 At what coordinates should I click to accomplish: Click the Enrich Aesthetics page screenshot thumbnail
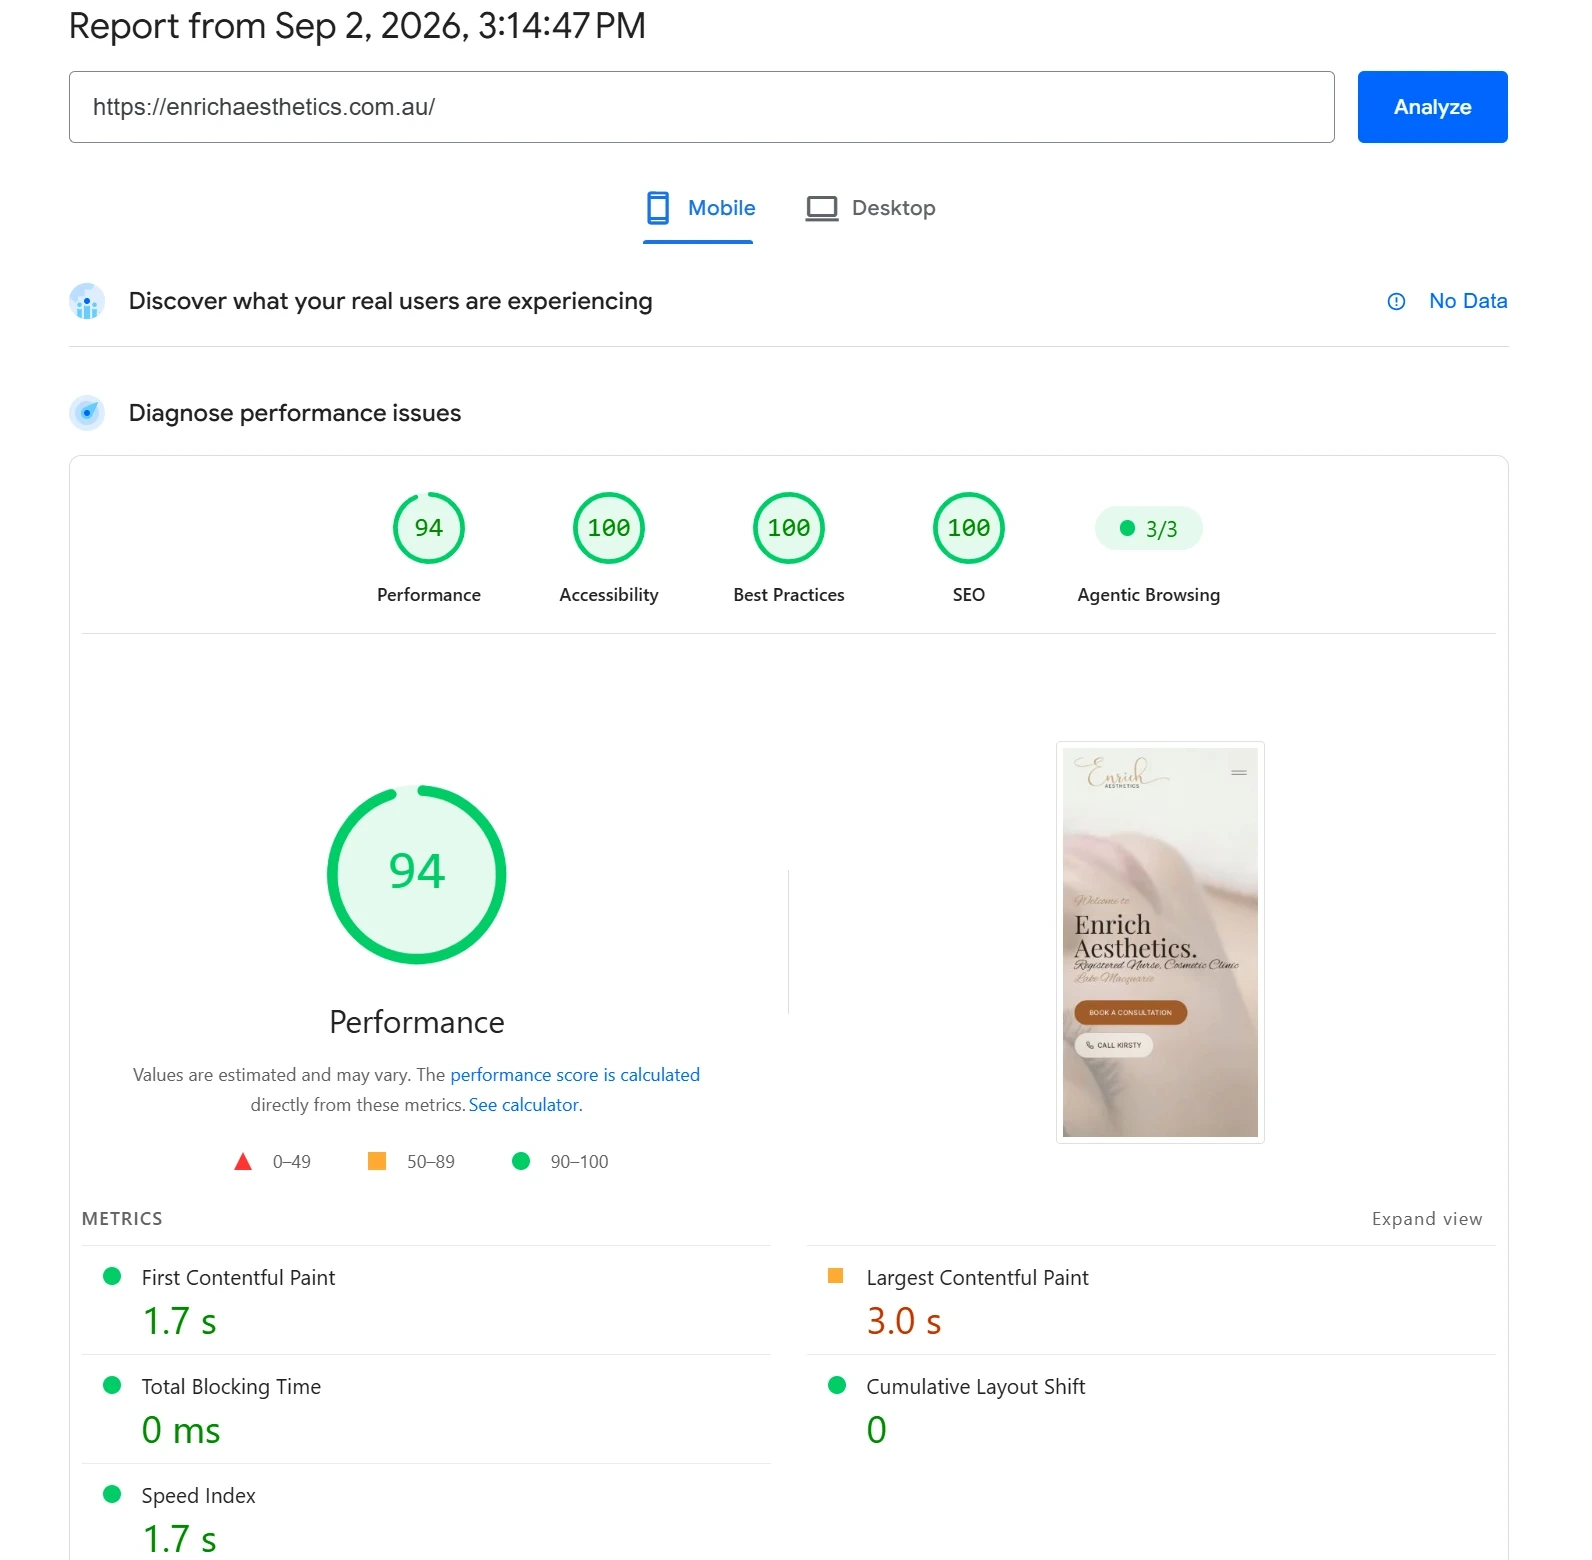tap(1160, 942)
